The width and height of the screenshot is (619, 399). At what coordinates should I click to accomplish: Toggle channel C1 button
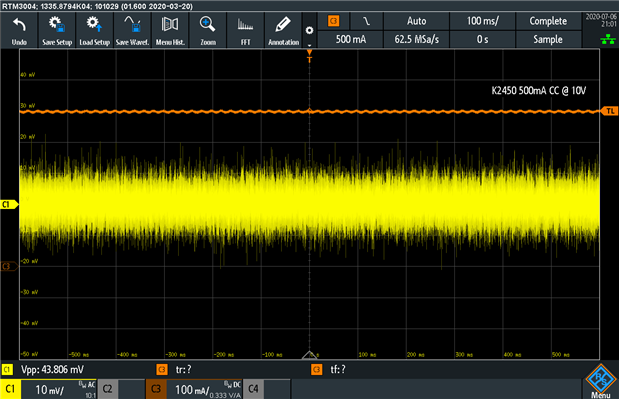[10, 389]
